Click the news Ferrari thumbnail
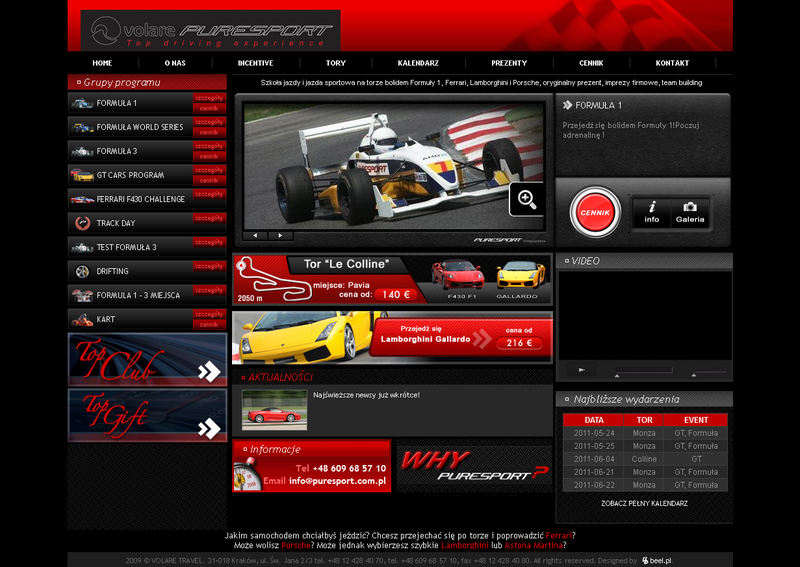The image size is (800, 567). point(274,410)
